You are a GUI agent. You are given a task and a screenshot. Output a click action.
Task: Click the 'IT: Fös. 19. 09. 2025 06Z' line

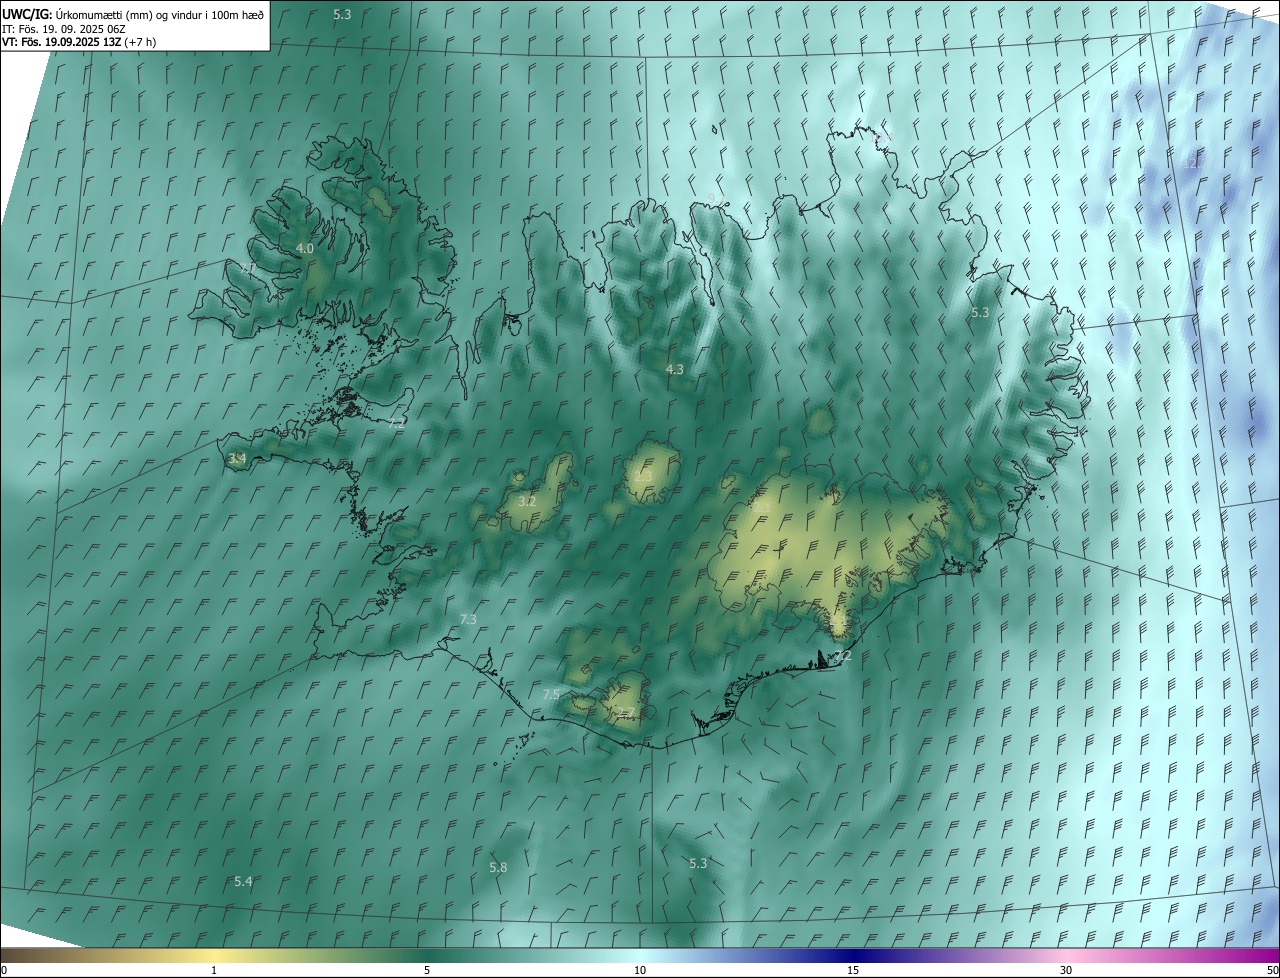pos(64,28)
